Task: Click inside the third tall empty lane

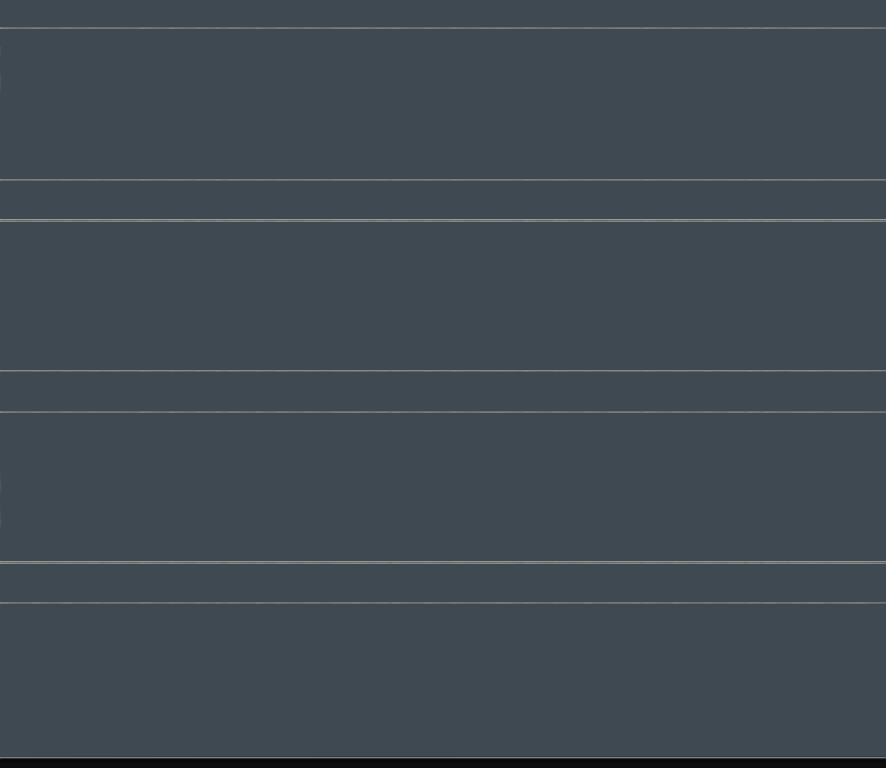Action: 443,487
